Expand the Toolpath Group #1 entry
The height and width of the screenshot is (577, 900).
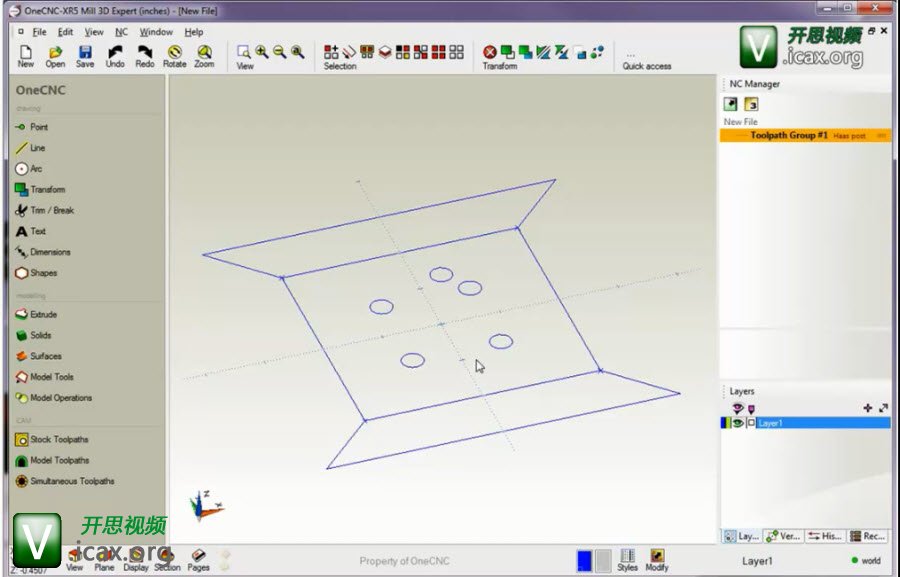(x=788, y=135)
